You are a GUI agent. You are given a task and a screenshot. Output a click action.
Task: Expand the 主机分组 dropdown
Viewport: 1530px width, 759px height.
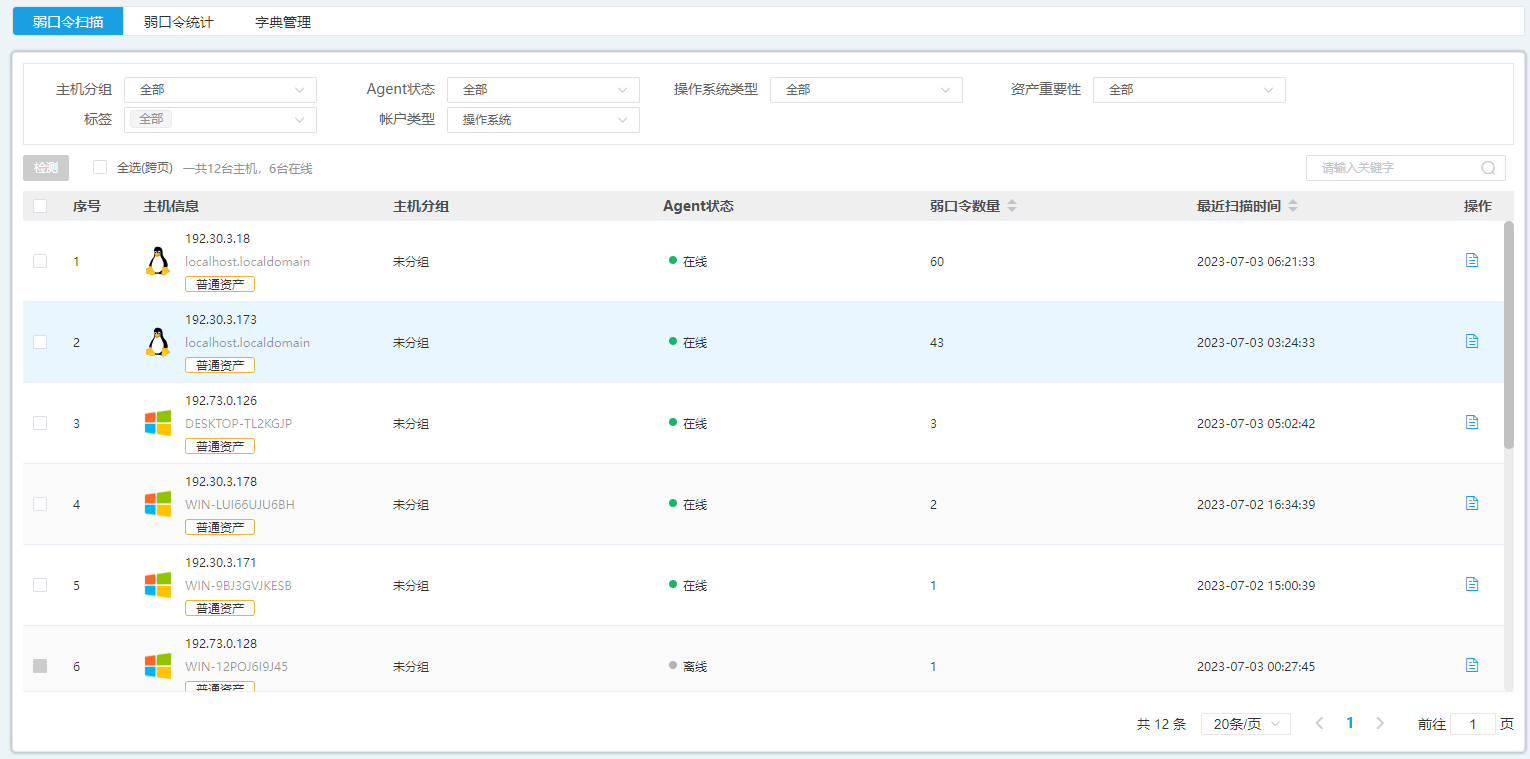click(220, 90)
